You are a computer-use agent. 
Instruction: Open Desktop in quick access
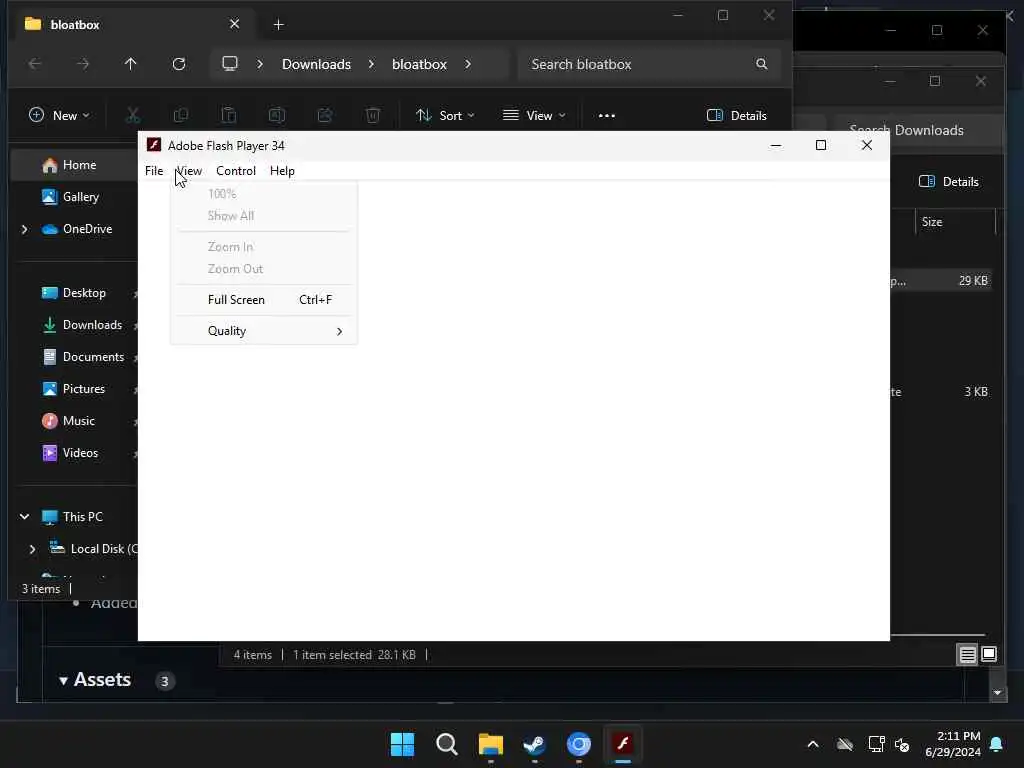point(74,293)
